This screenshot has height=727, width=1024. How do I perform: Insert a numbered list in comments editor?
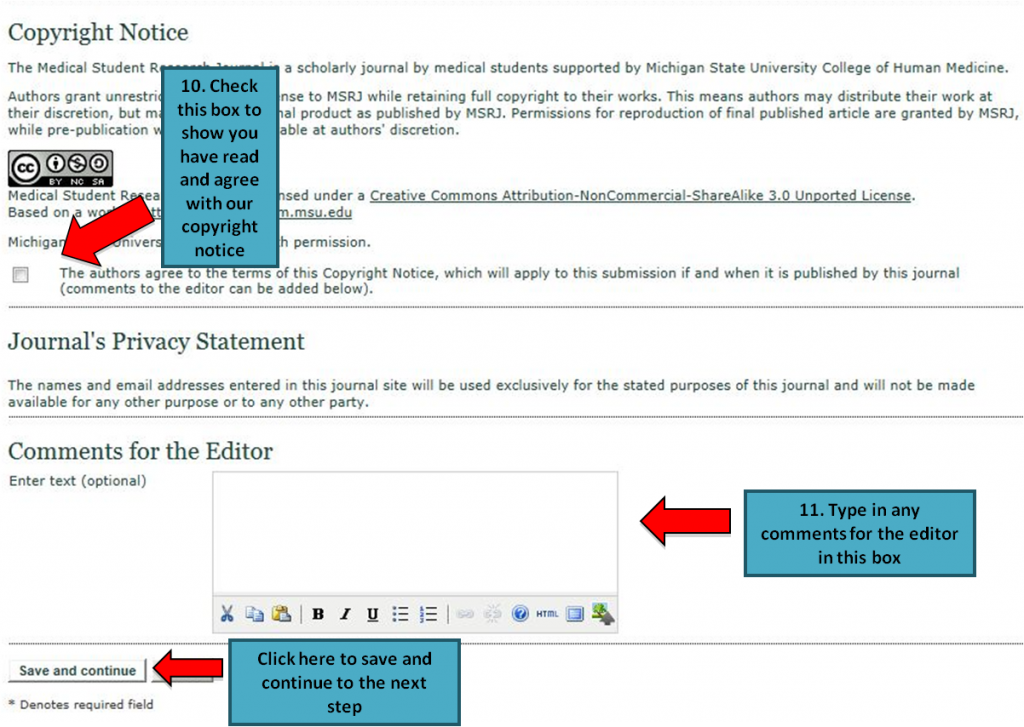point(428,614)
